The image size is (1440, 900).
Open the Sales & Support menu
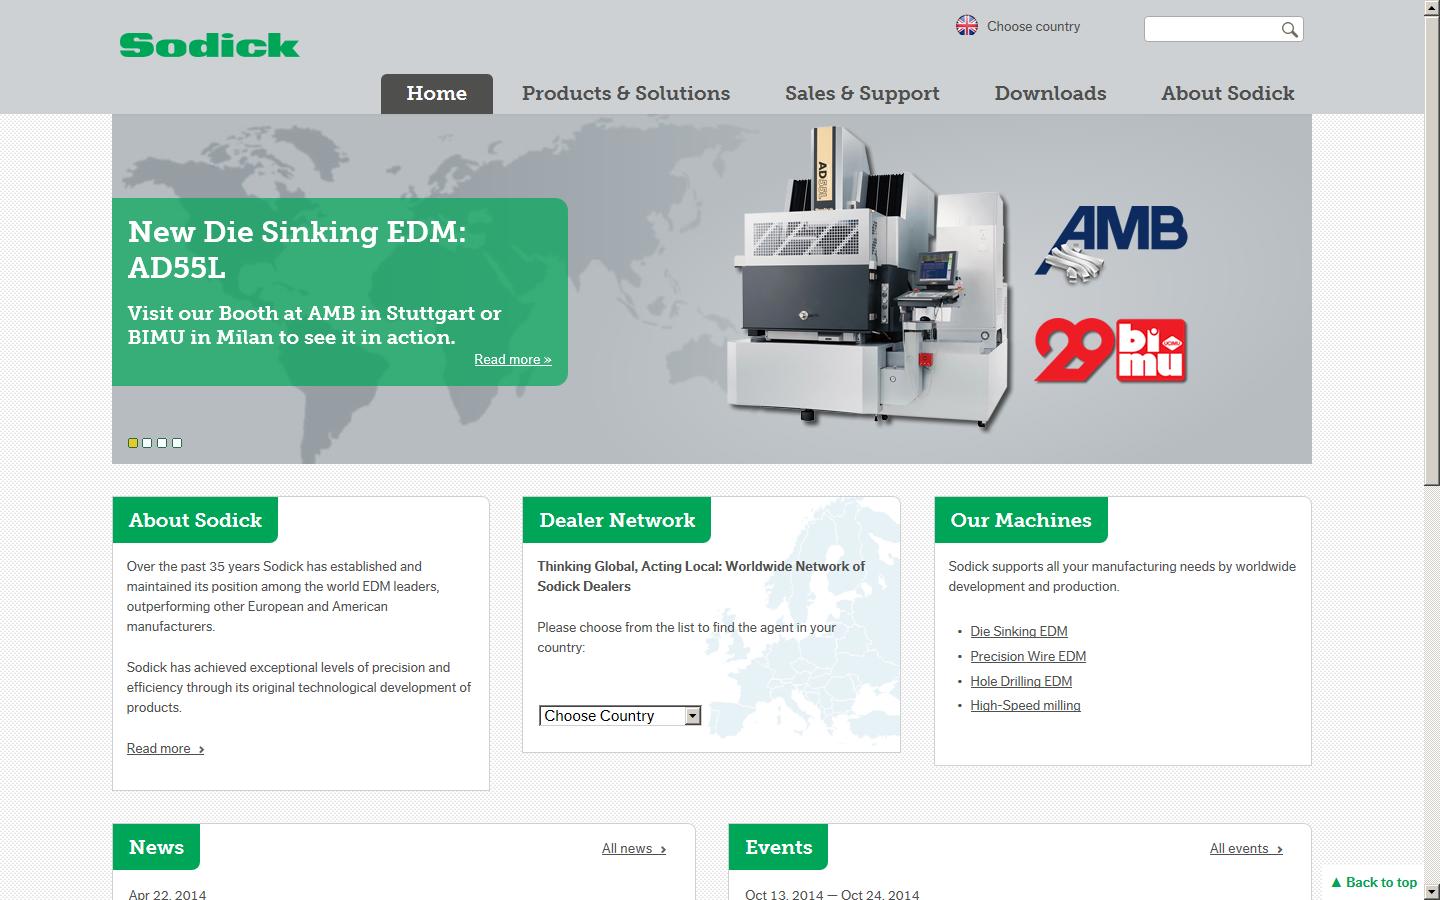point(862,93)
